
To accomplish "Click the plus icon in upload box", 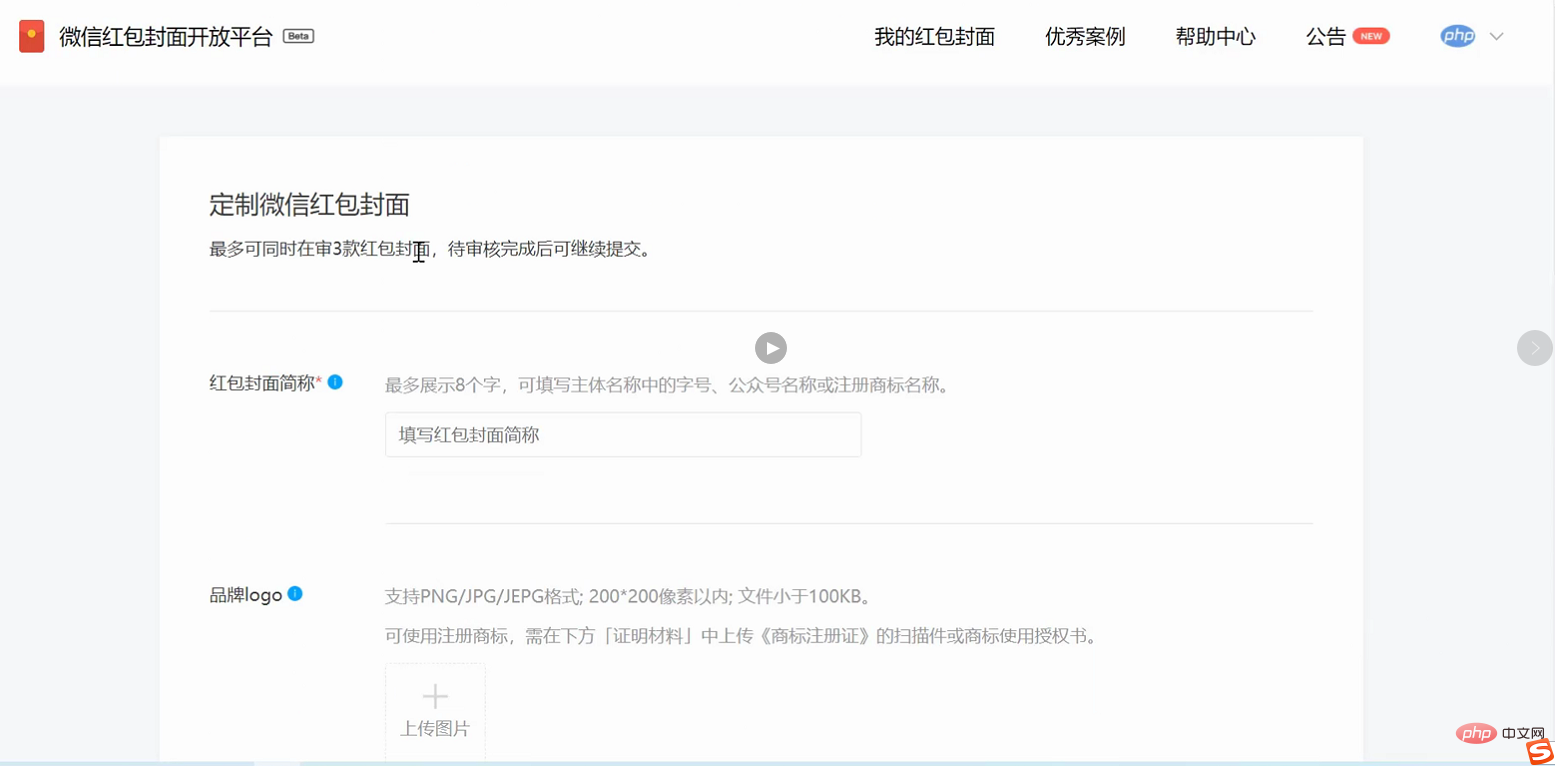I will click(x=435, y=696).
